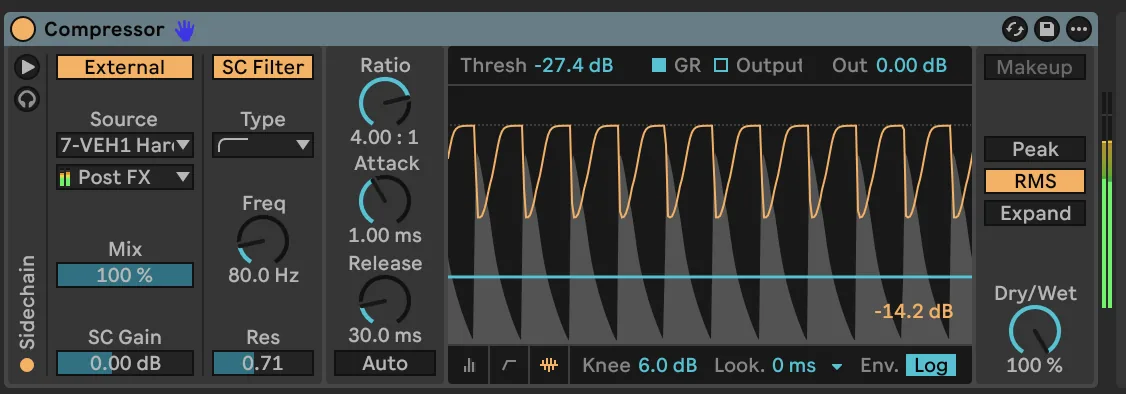The image size is (1126, 394).
Task: Open the filter Type dropdown
Action: click(263, 146)
